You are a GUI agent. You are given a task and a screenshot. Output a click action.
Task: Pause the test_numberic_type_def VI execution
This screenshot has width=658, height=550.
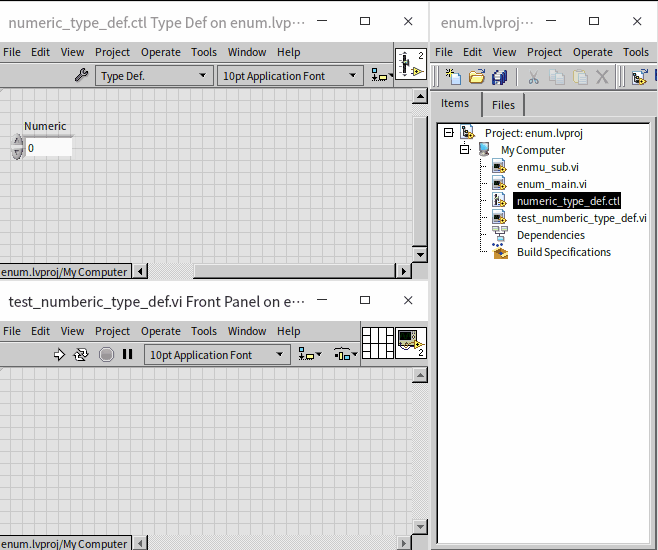(127, 354)
